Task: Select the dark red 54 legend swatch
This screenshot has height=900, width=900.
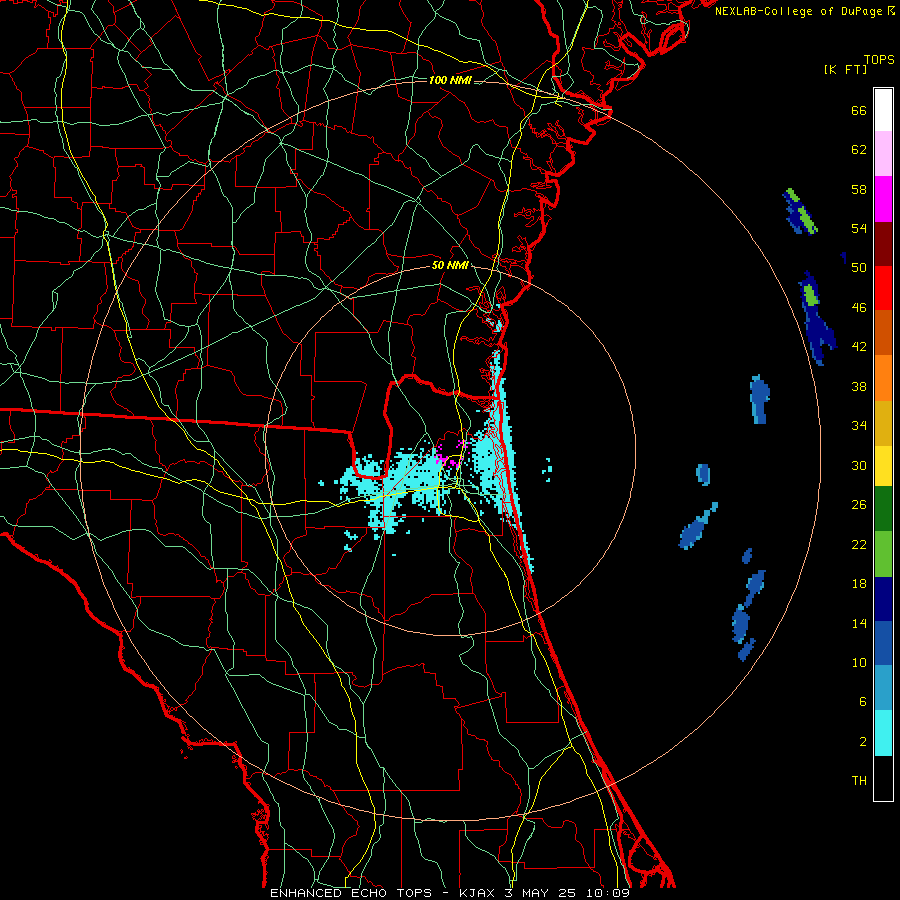Action: point(883,244)
